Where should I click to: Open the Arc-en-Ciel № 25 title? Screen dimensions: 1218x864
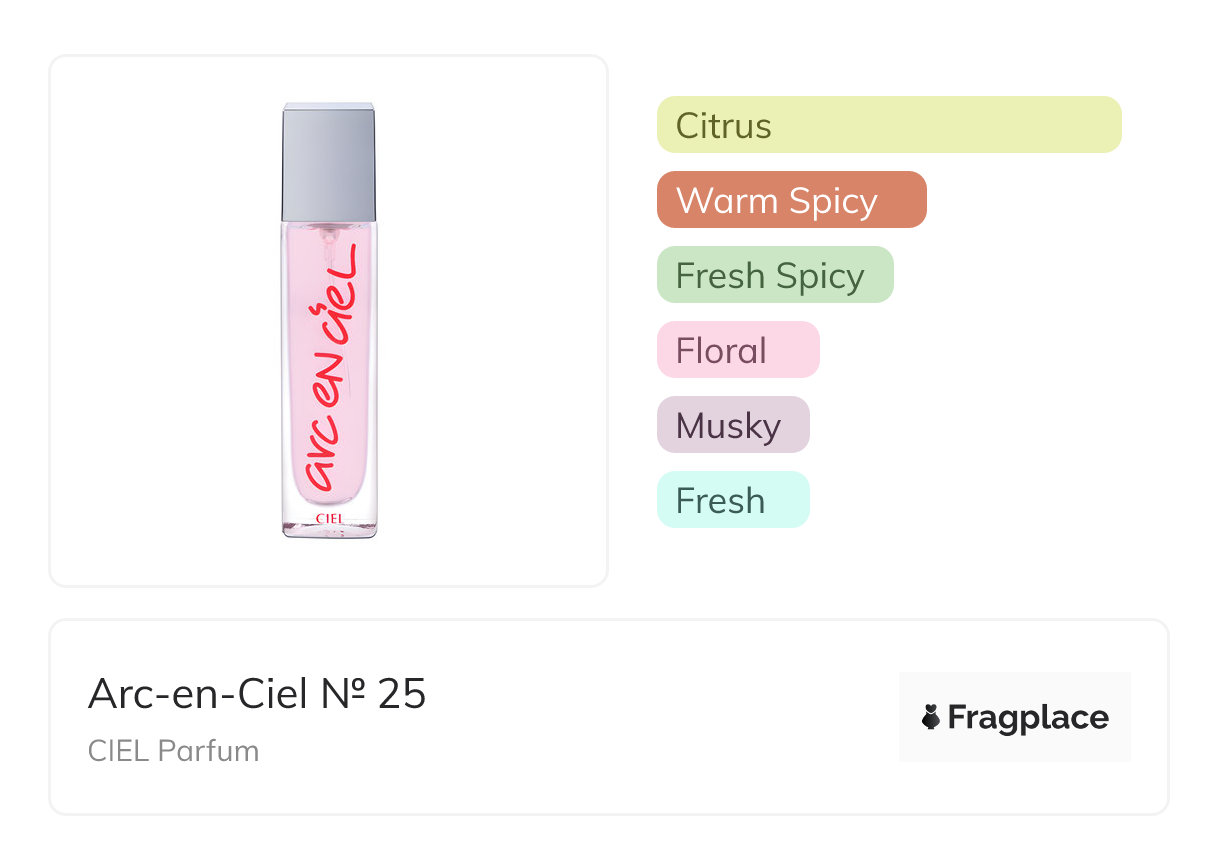[257, 694]
